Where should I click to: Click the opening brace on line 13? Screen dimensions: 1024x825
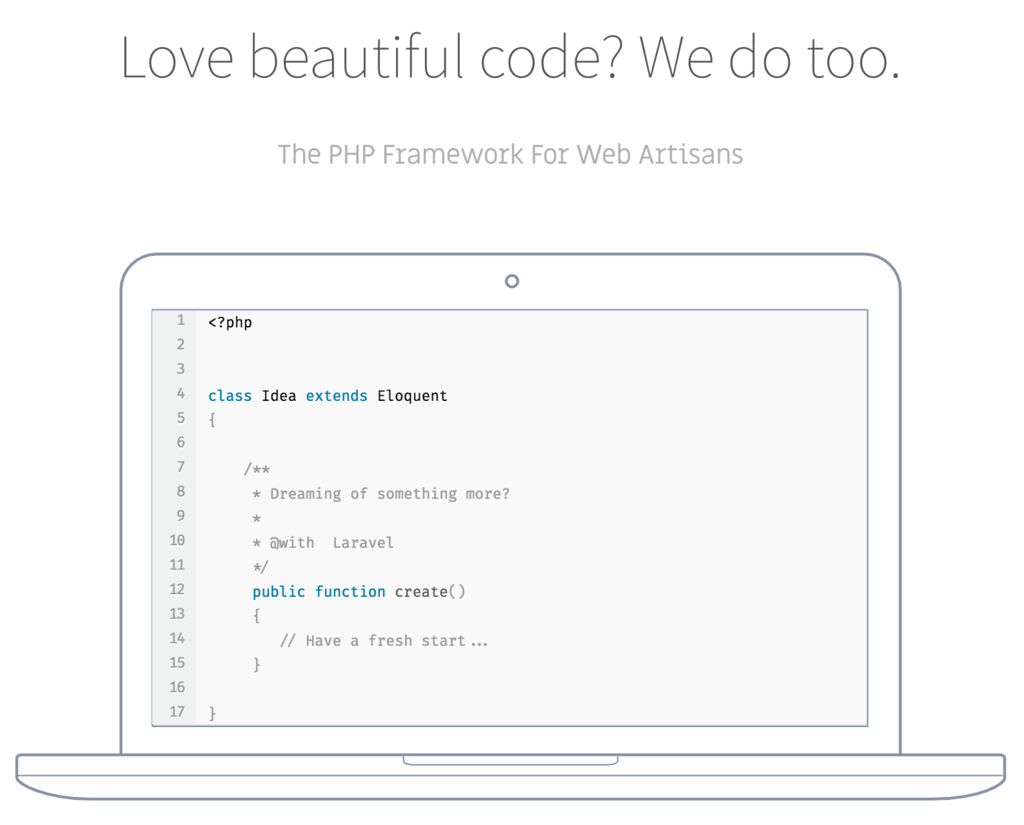(257, 616)
